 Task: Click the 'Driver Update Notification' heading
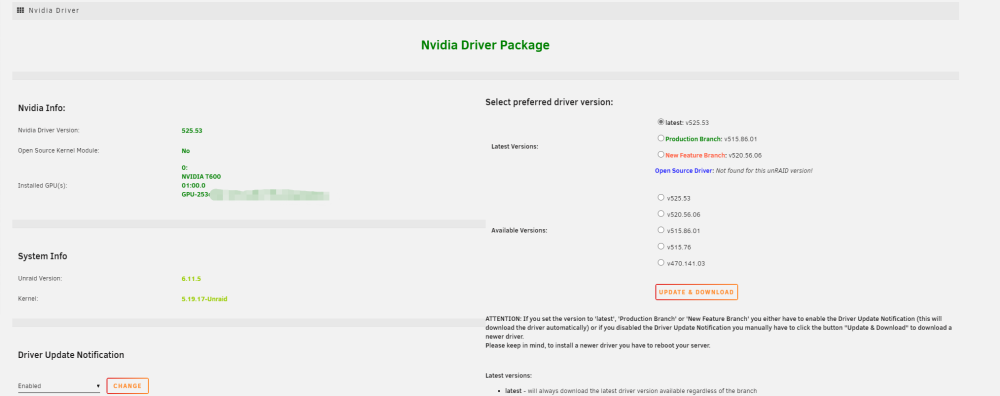(x=71, y=355)
